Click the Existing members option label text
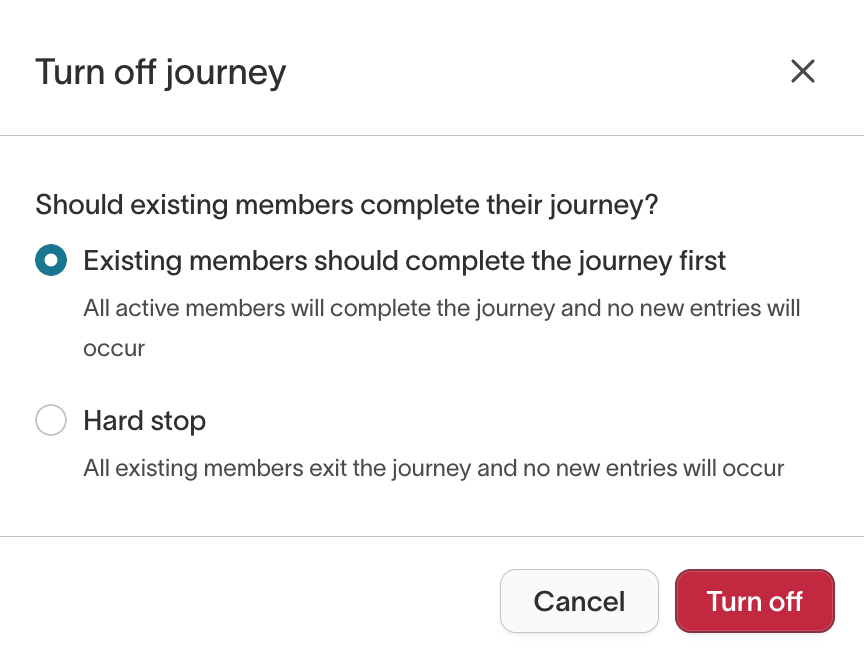864x654 pixels. point(403,260)
